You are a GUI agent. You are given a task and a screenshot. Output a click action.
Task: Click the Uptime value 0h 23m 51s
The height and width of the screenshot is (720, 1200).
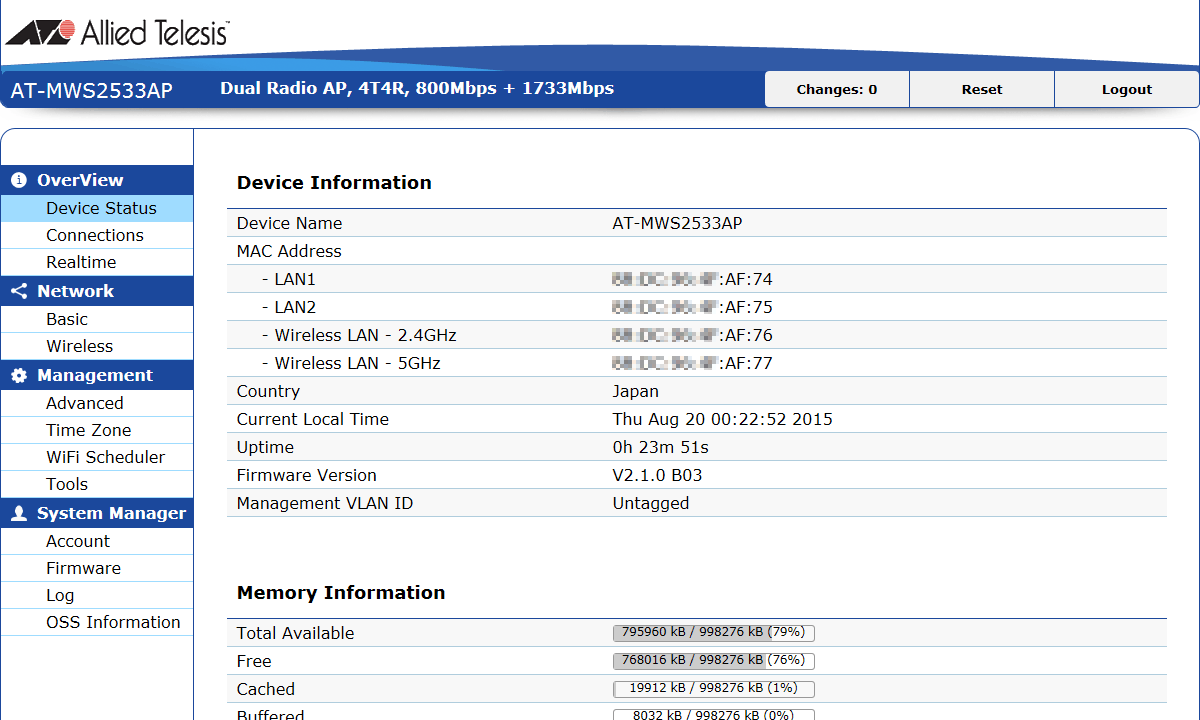[x=660, y=447]
